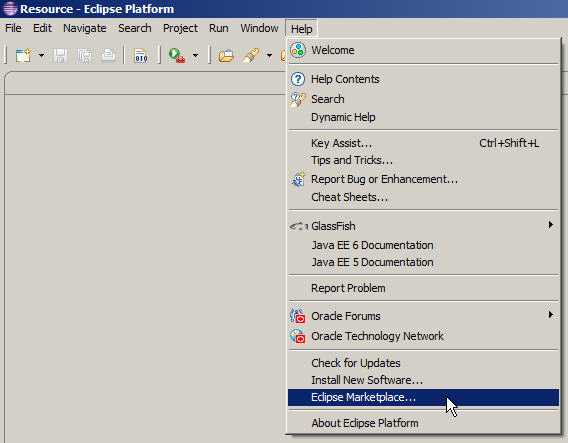Open Oracle Technology Network
Viewport: 568px width, 443px height.
(423, 336)
